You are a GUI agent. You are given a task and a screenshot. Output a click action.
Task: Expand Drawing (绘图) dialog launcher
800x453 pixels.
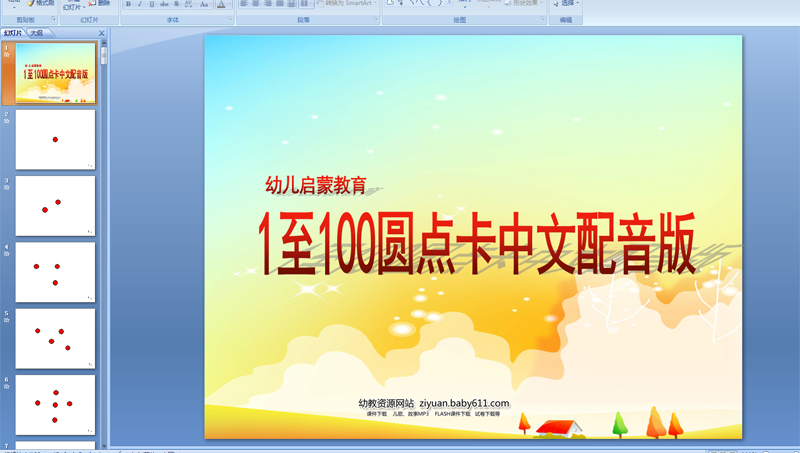pyautogui.click(x=542, y=19)
